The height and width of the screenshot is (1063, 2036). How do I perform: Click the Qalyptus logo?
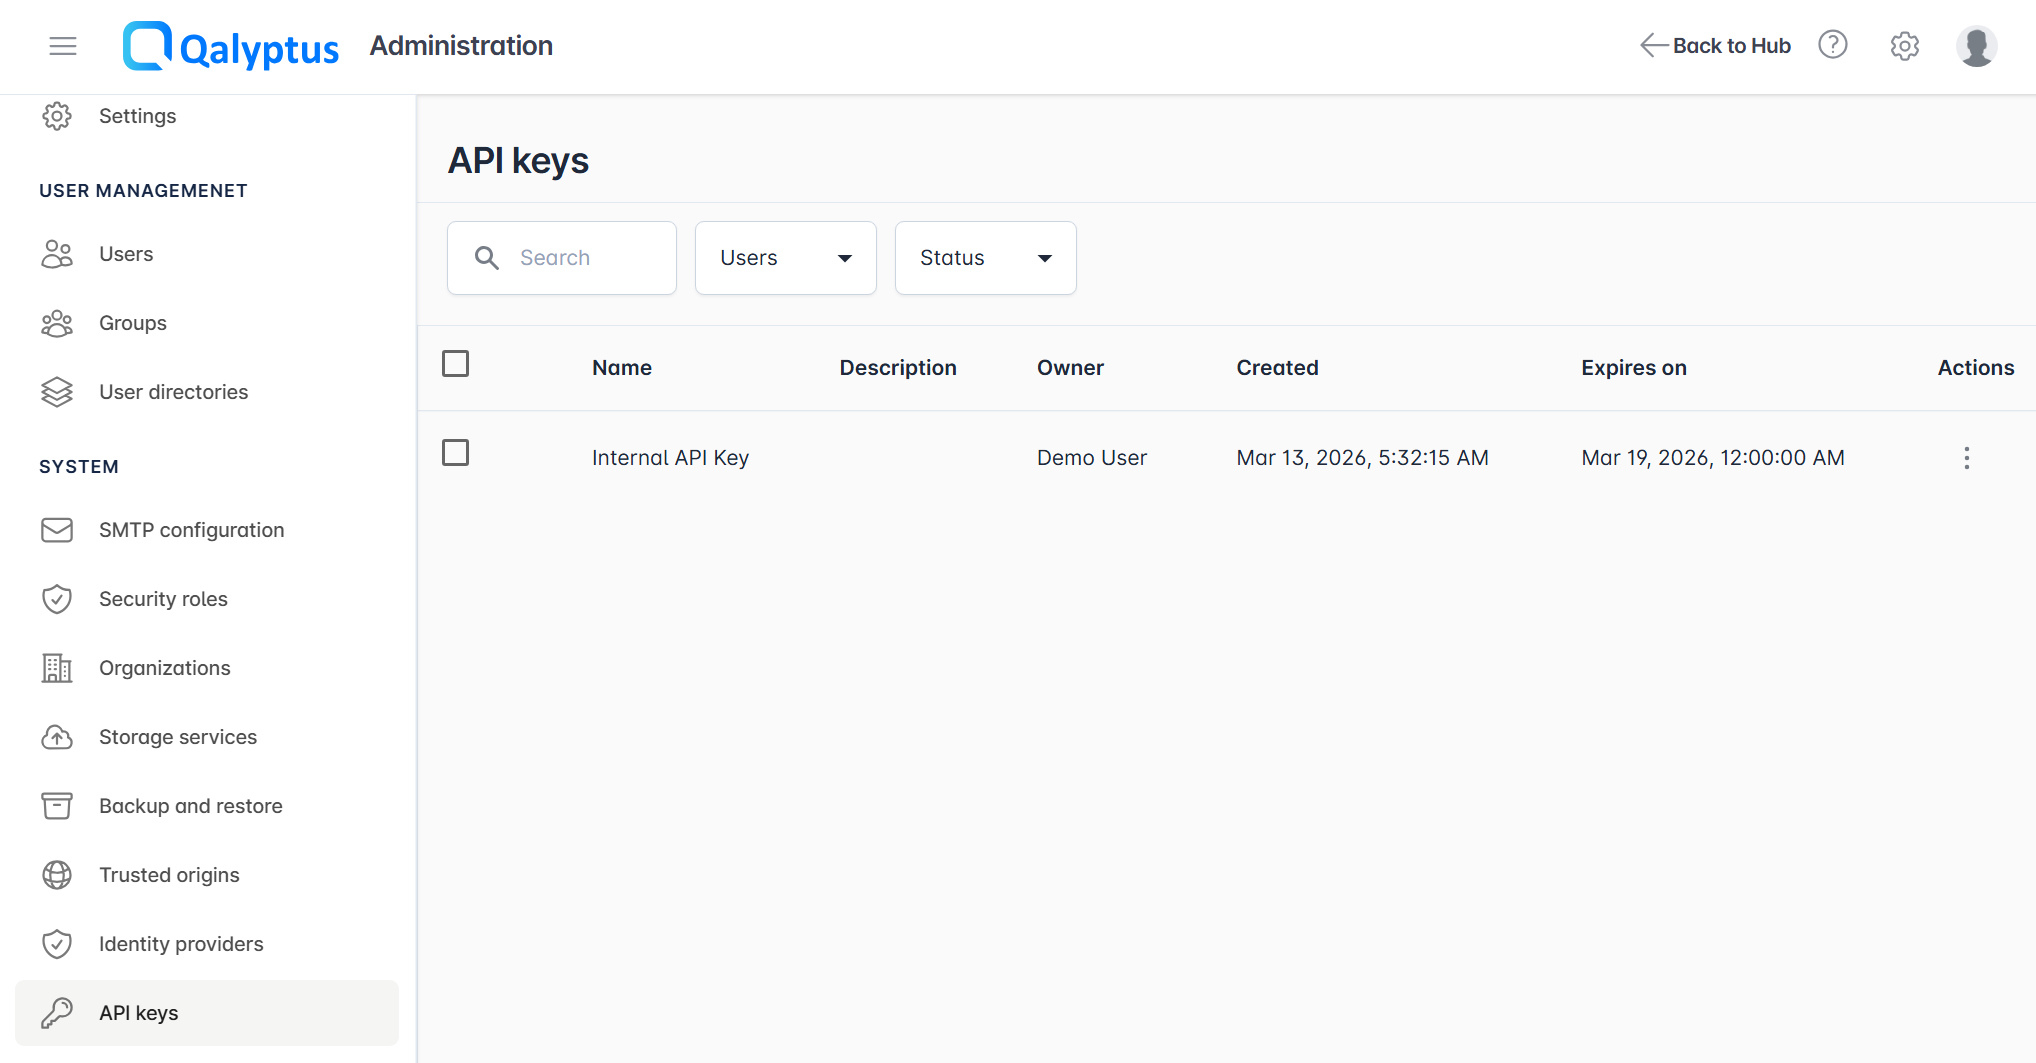tap(231, 46)
